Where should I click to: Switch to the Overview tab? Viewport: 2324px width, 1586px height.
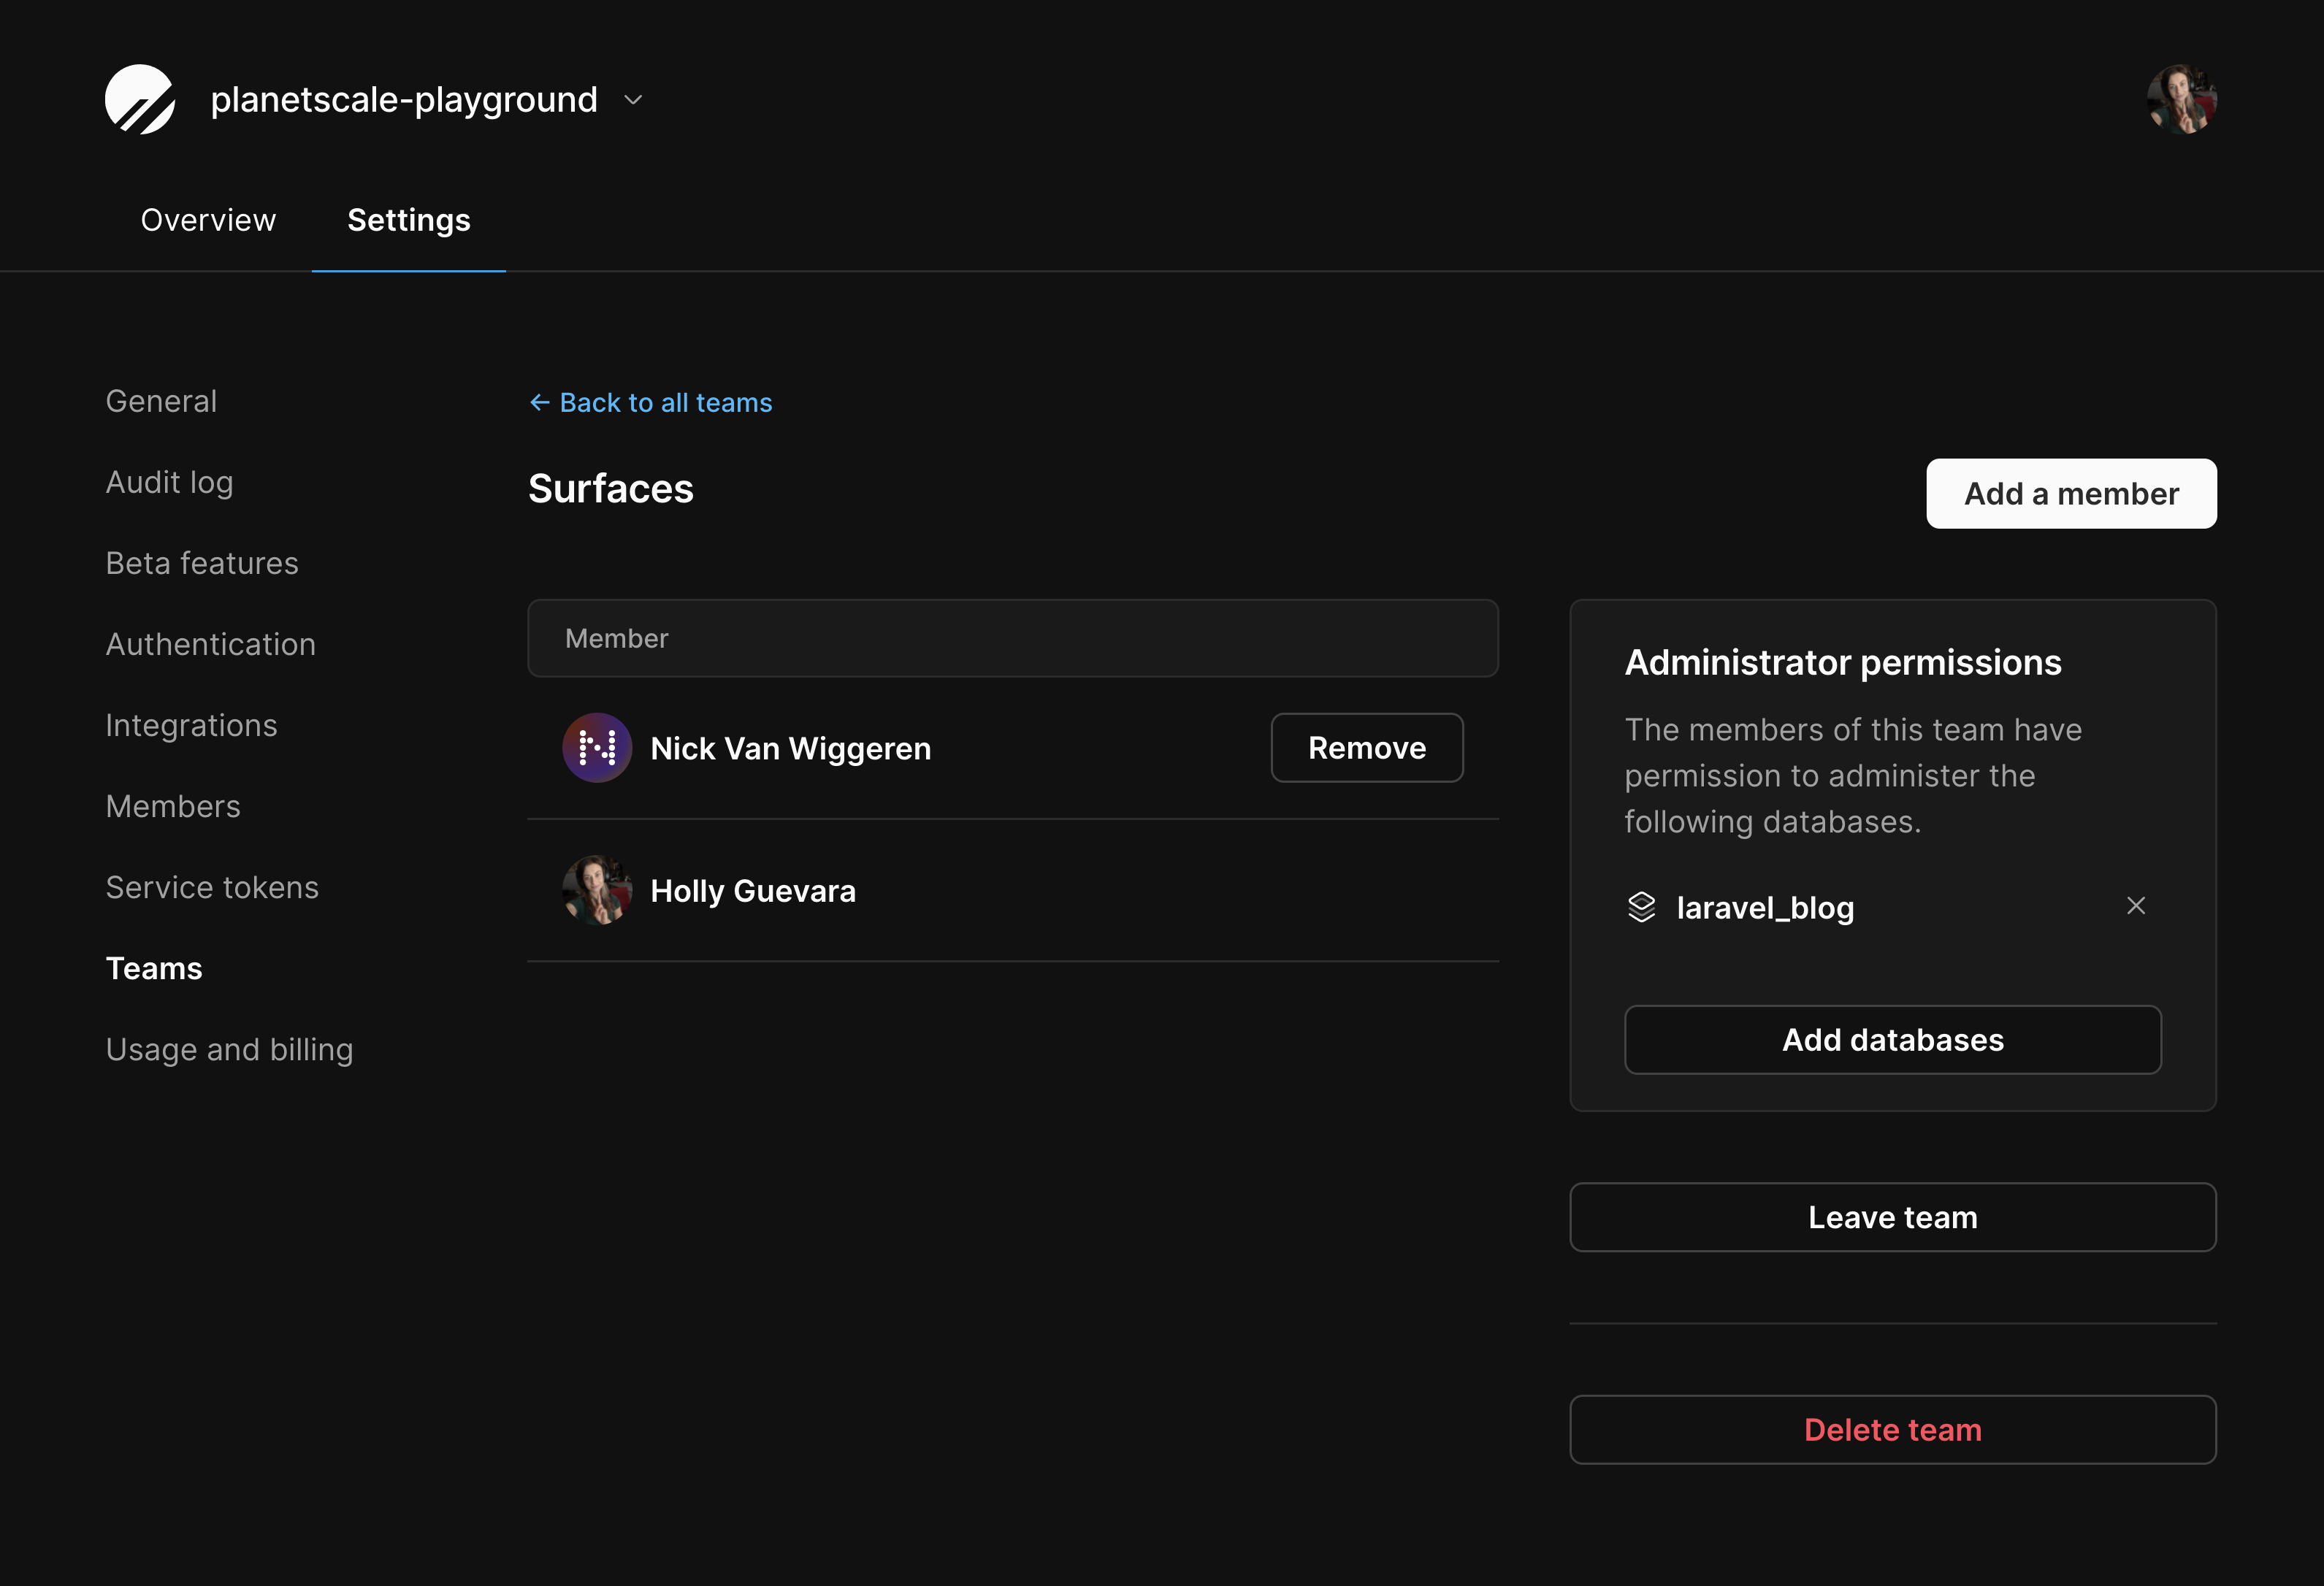pos(208,220)
